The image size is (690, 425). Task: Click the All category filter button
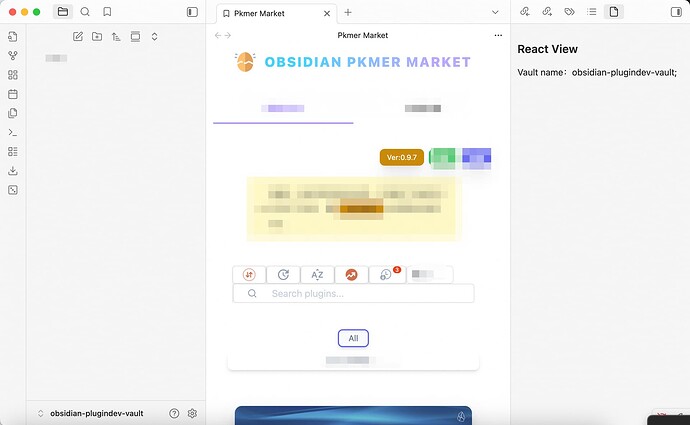click(x=353, y=338)
